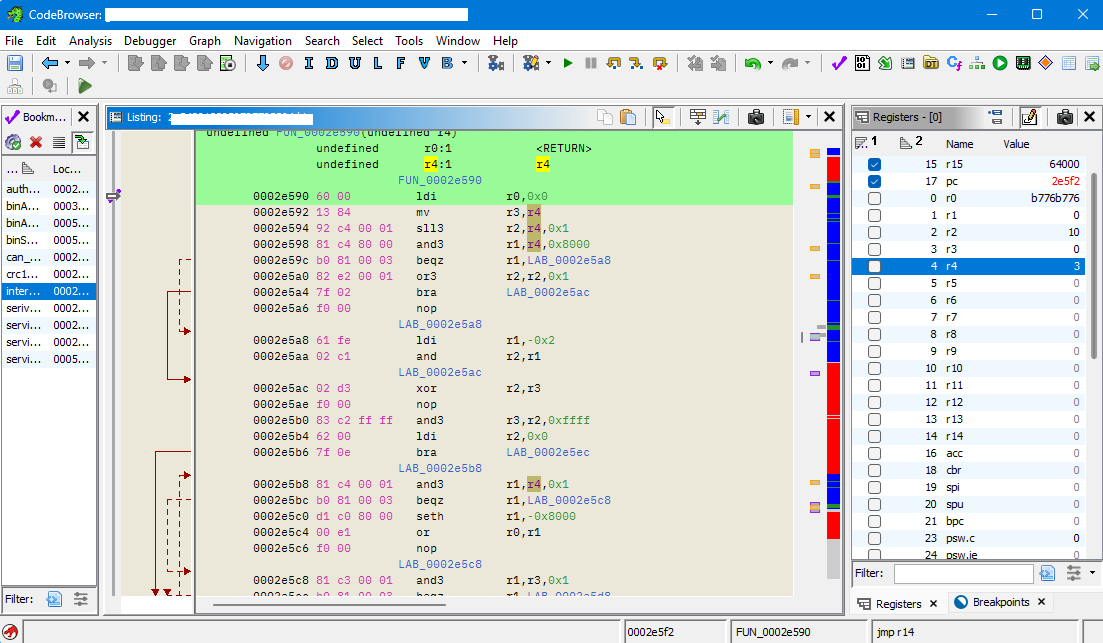Click the red X delete bookmark icon
1103x643 pixels.
tap(36, 143)
